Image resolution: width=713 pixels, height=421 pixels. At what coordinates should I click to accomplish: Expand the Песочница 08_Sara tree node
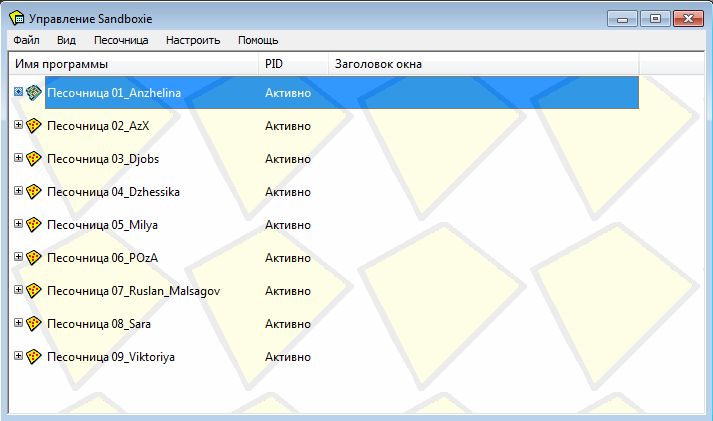coord(18,323)
